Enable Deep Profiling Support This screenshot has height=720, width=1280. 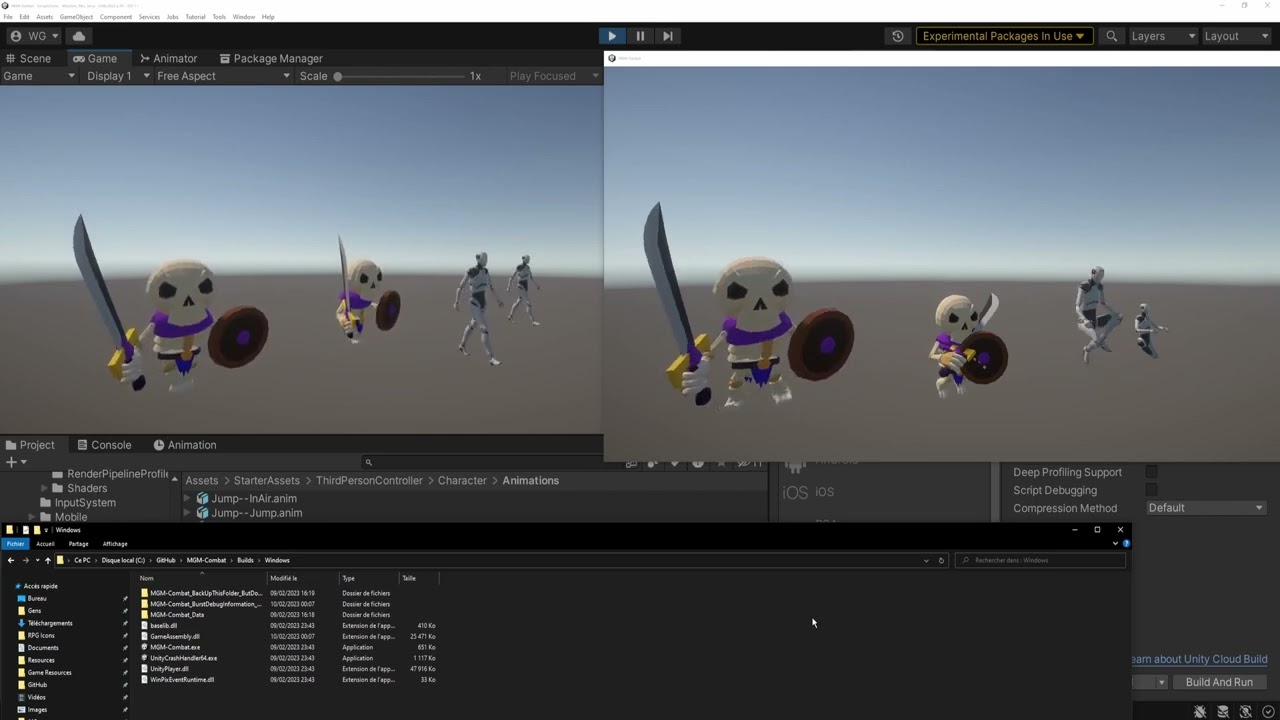1152,472
